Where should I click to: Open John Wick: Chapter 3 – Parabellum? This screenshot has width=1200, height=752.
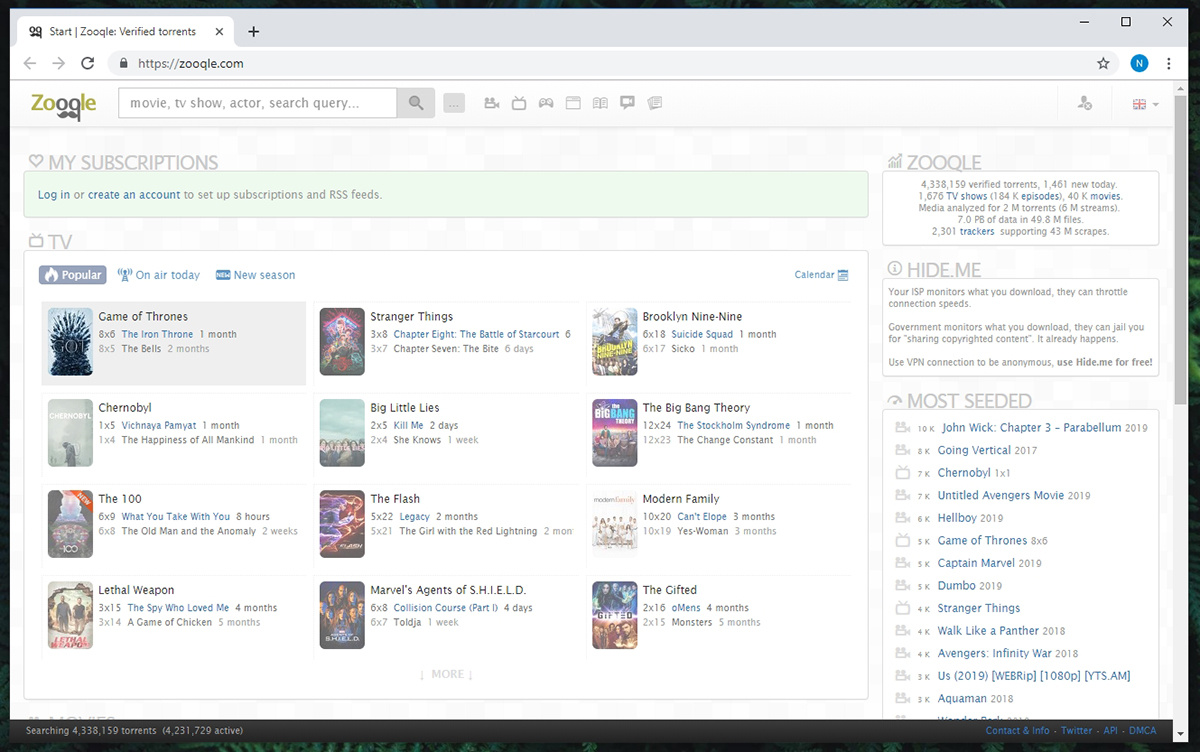point(1032,427)
